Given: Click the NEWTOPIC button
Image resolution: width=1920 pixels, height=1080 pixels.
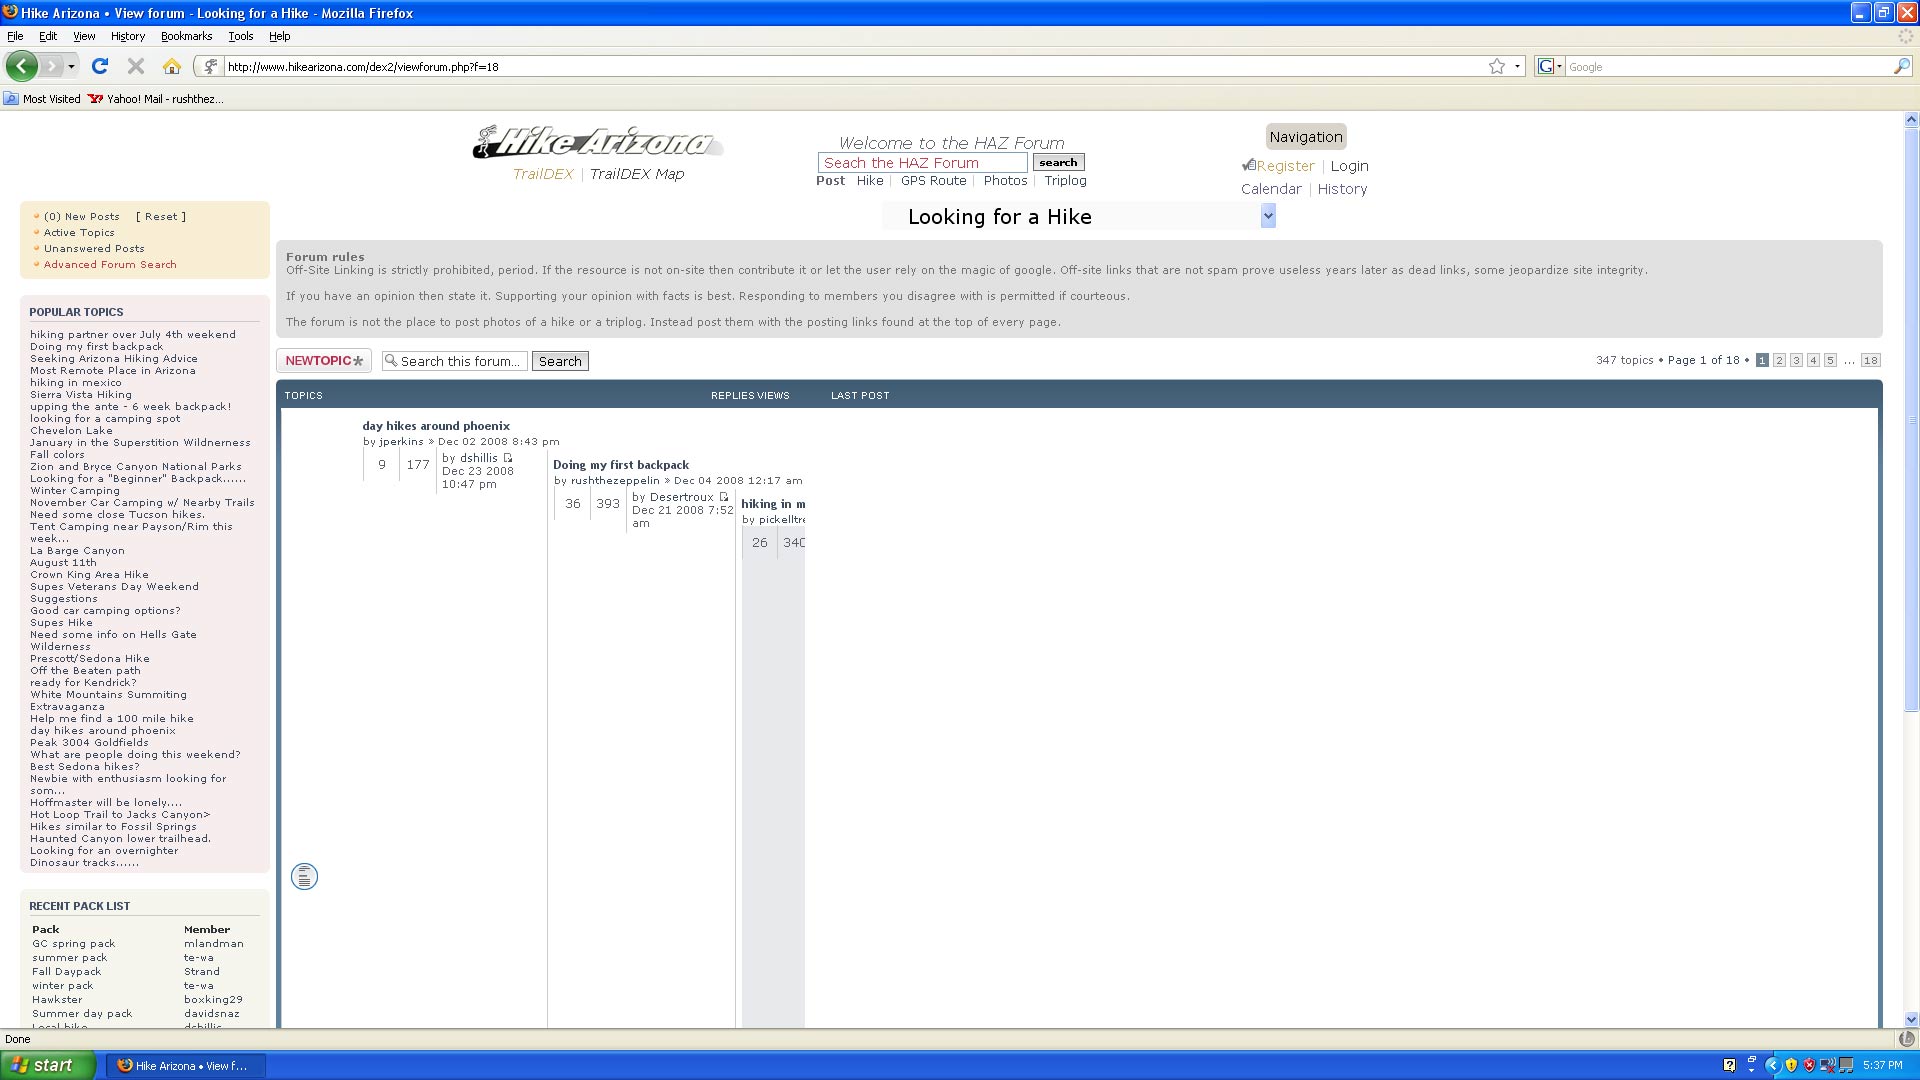Looking at the screenshot, I should (324, 361).
